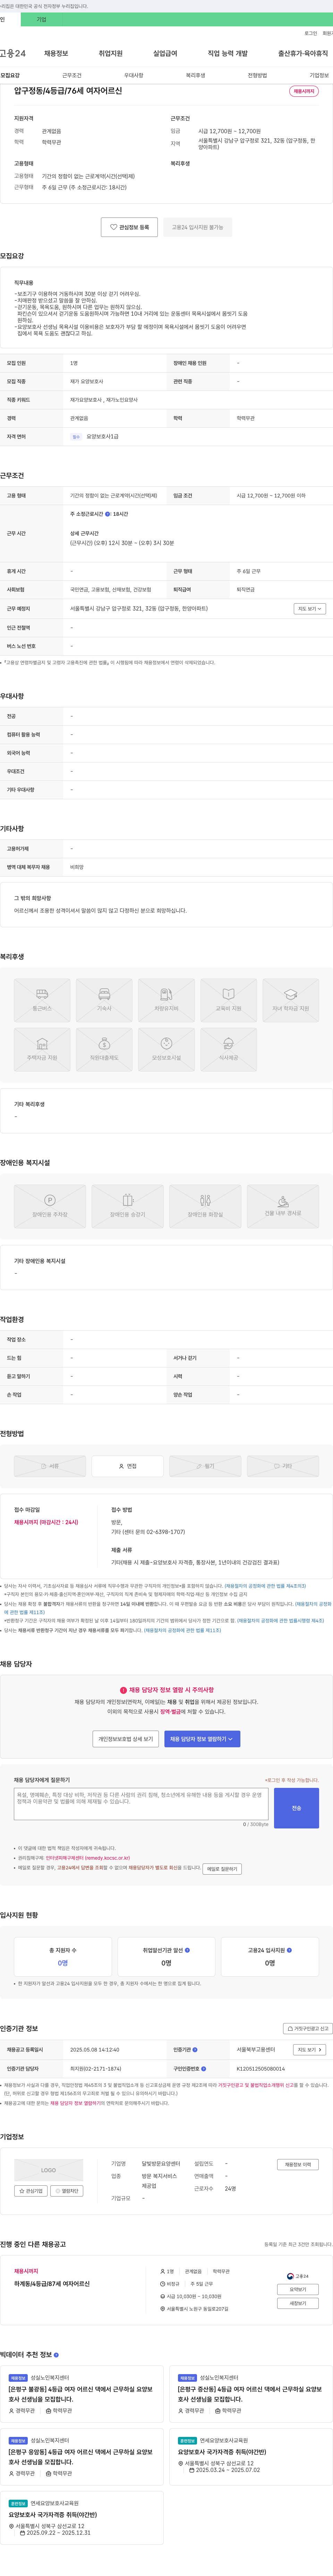333x2576 pixels.
Task: Click the 새창보기 button
Action: pyautogui.click(x=298, y=2303)
